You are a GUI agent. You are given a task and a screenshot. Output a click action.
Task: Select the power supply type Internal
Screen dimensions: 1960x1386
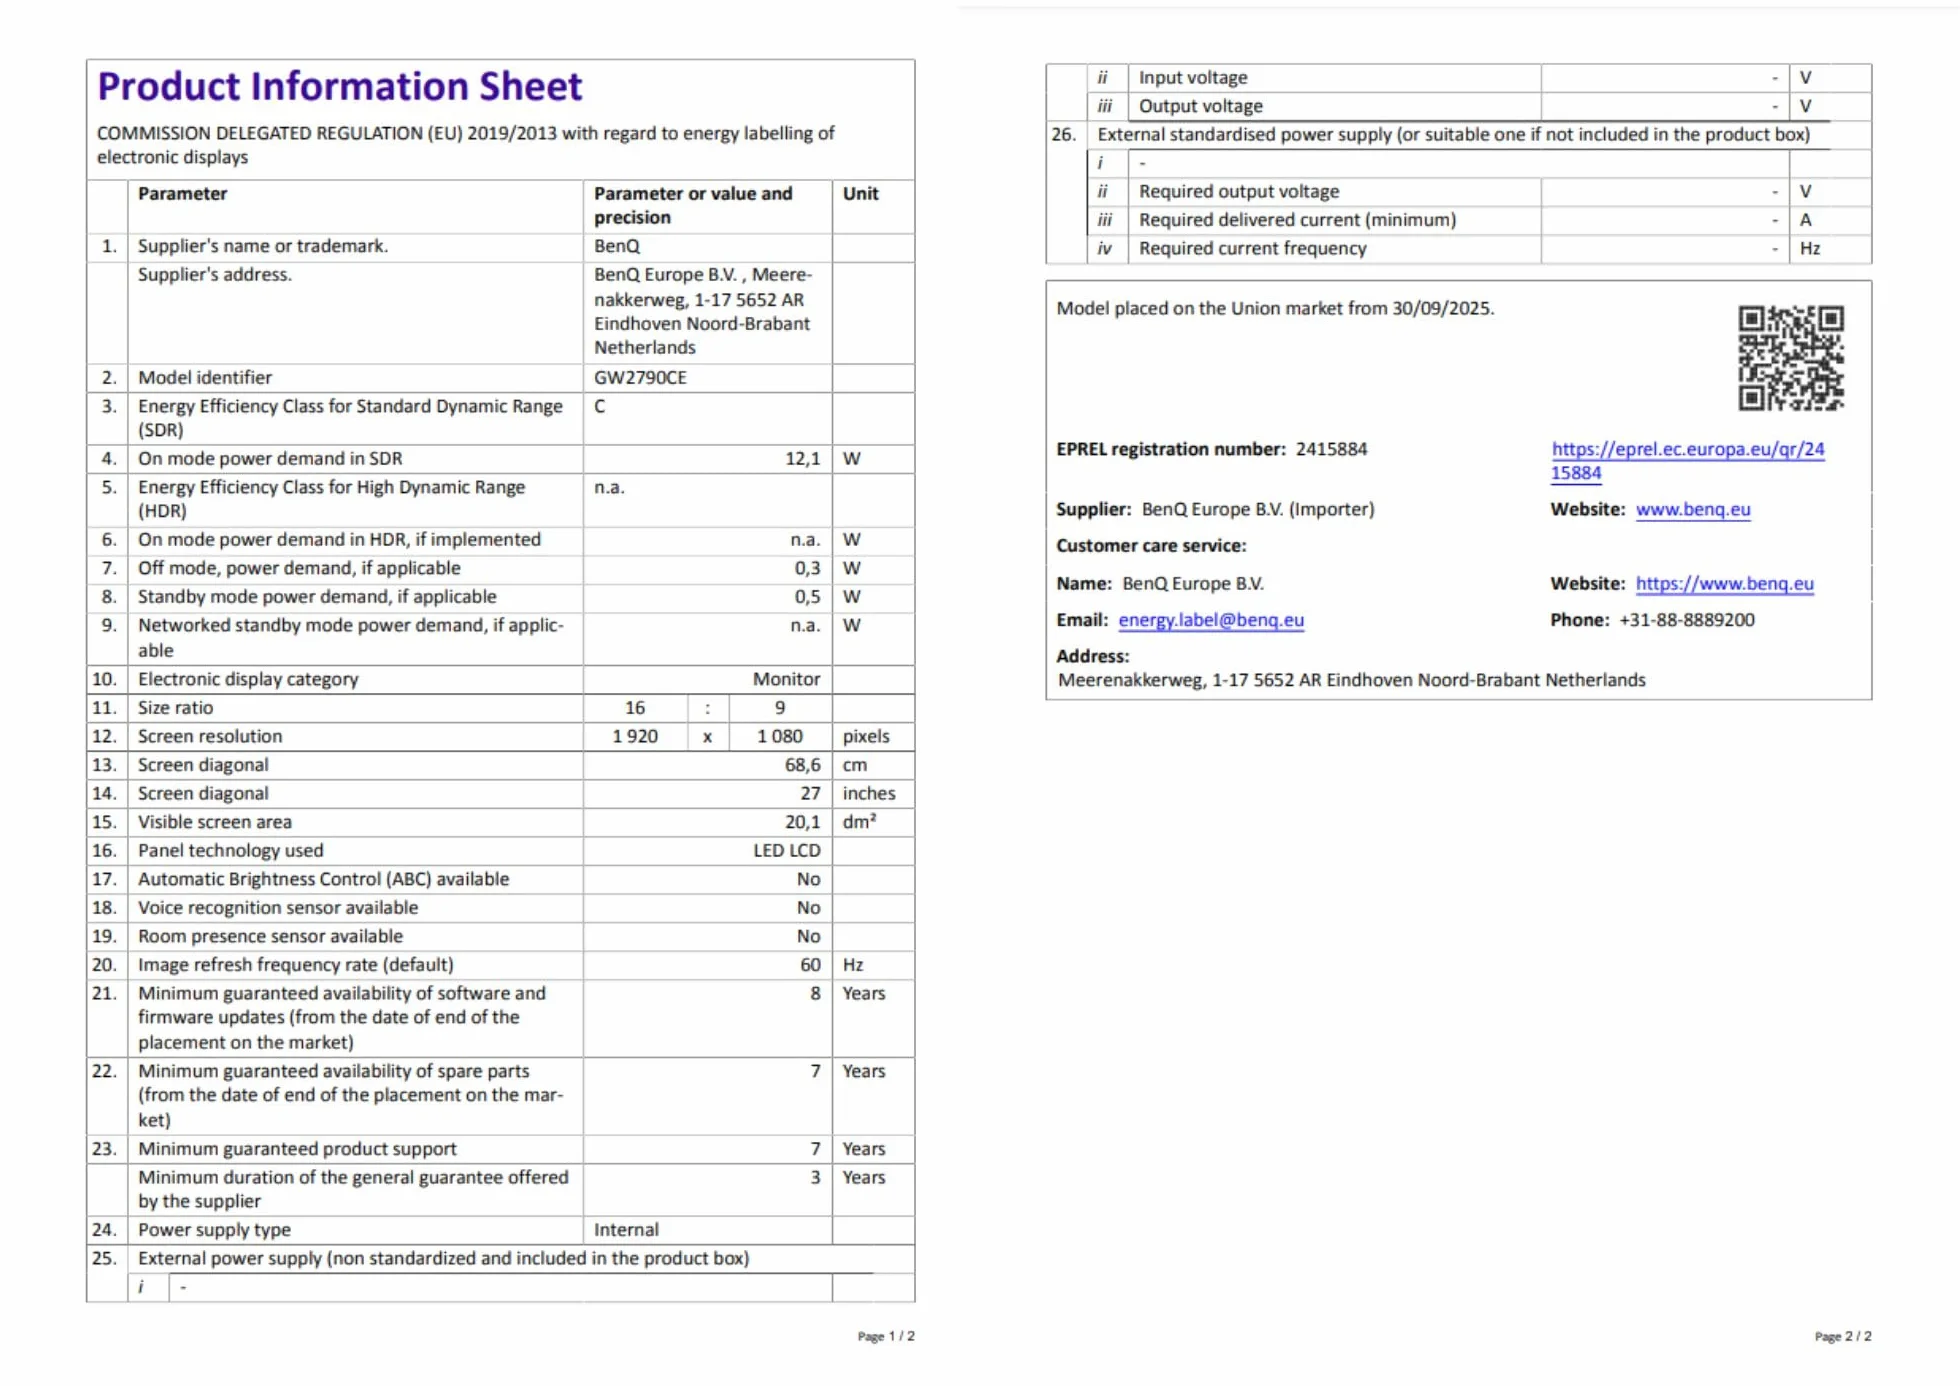click(626, 1230)
